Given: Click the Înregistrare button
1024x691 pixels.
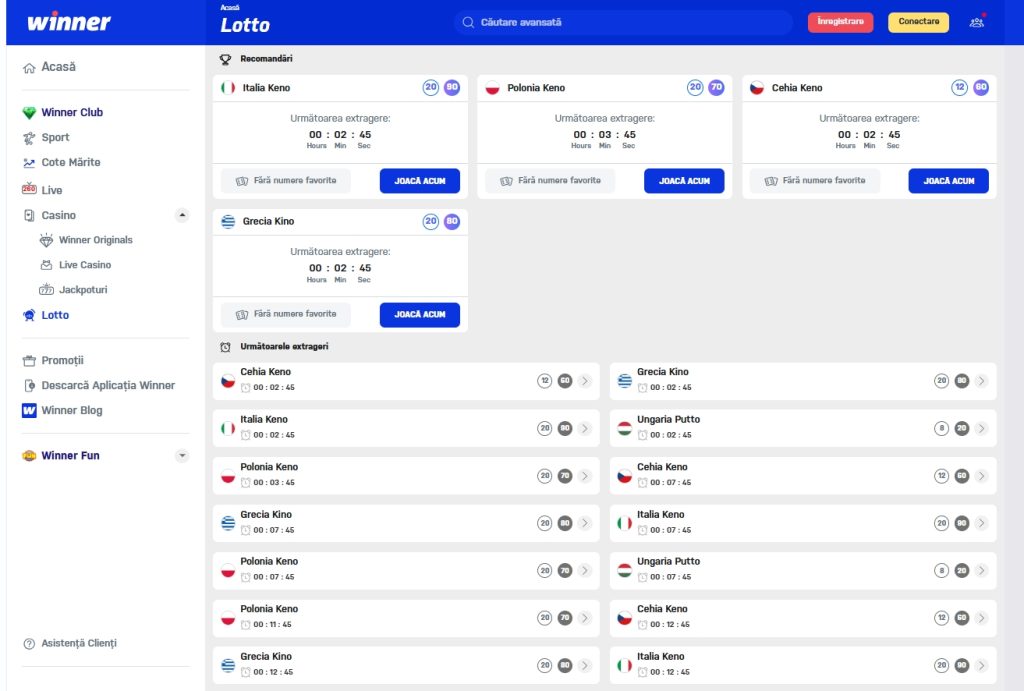Looking at the screenshot, I should click(840, 22).
